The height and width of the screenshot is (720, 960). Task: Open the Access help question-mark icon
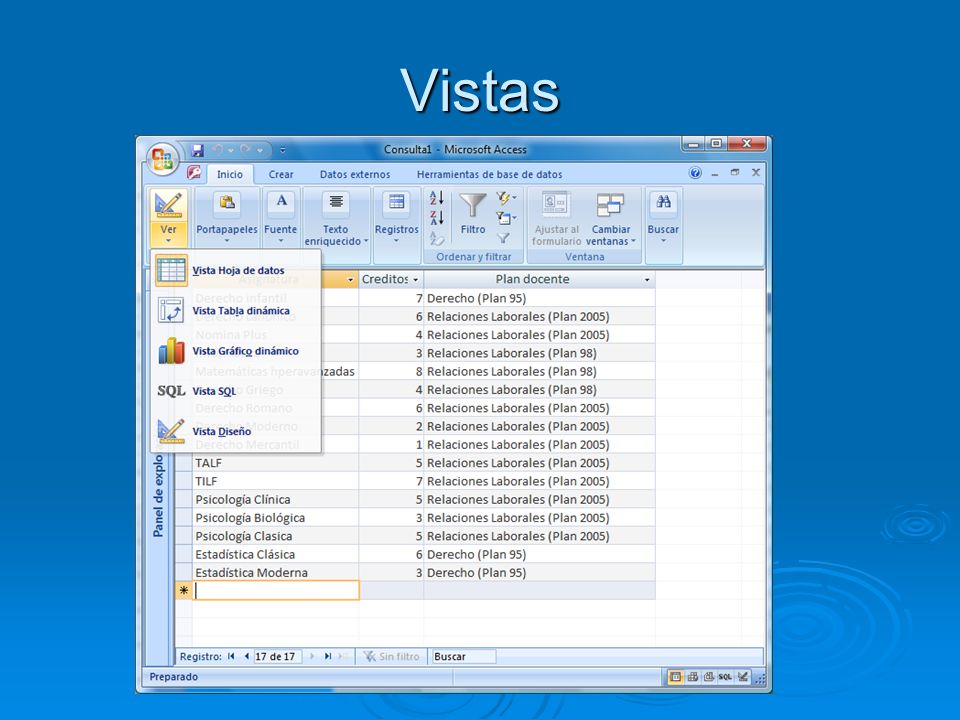[695, 173]
